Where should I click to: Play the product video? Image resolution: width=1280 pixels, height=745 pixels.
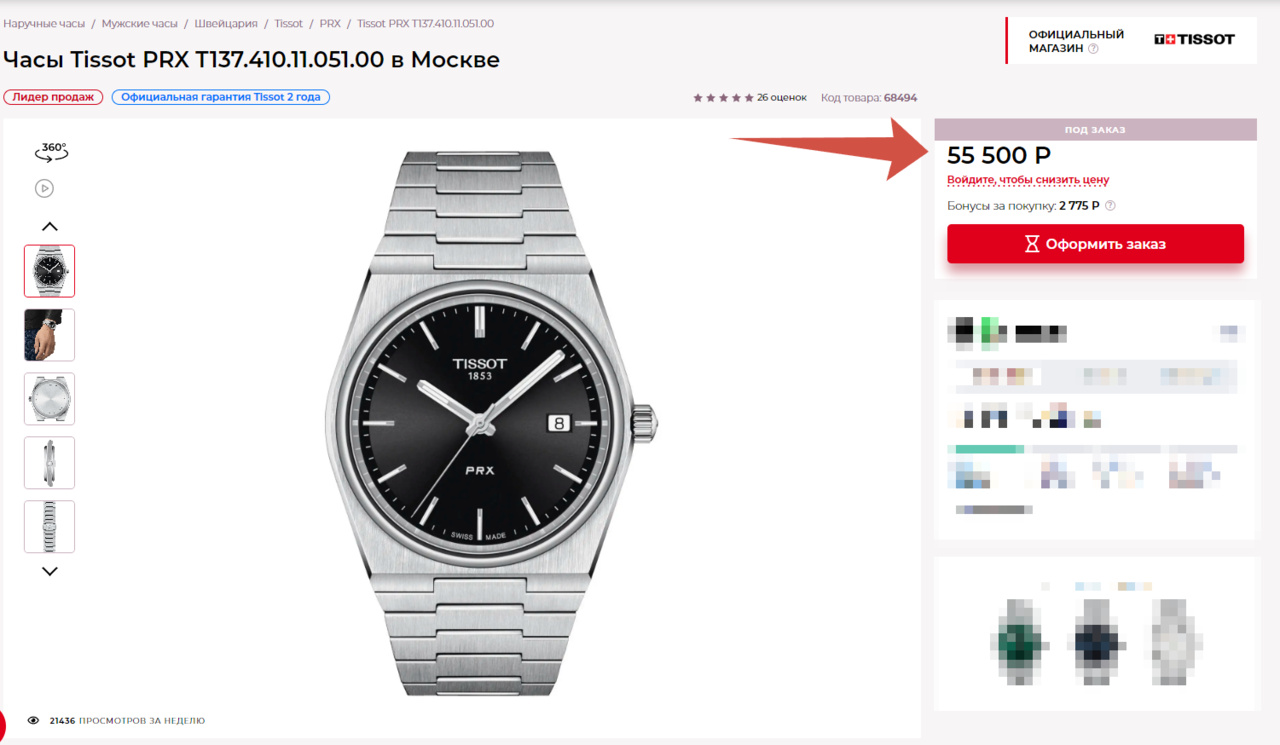point(44,188)
